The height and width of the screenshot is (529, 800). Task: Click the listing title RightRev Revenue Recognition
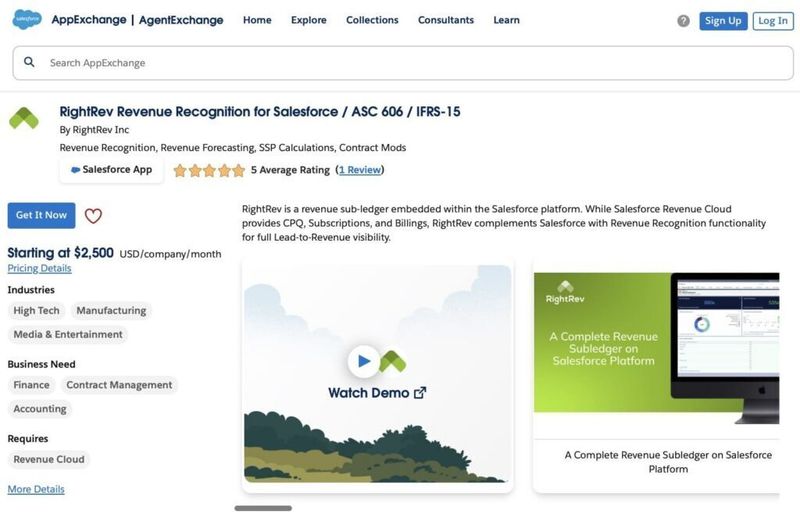[260, 112]
